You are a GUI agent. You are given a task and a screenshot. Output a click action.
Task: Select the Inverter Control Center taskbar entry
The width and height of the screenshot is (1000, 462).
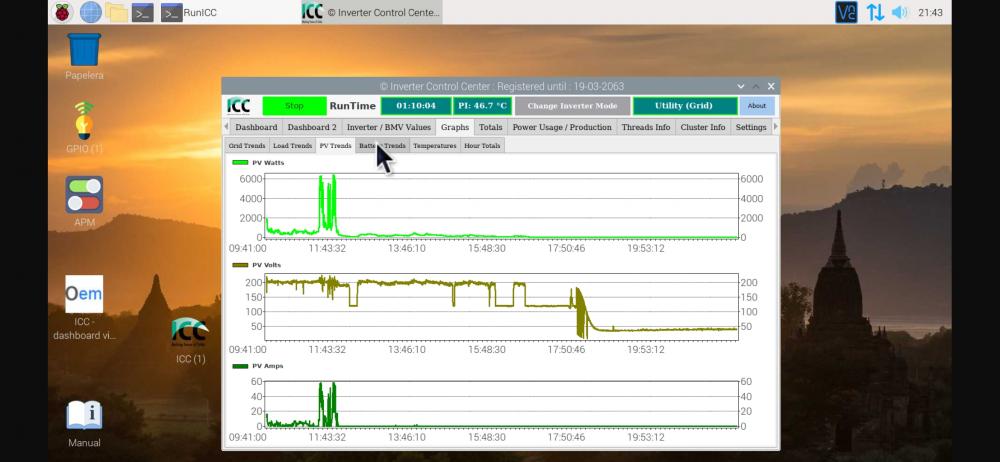(x=371, y=12)
